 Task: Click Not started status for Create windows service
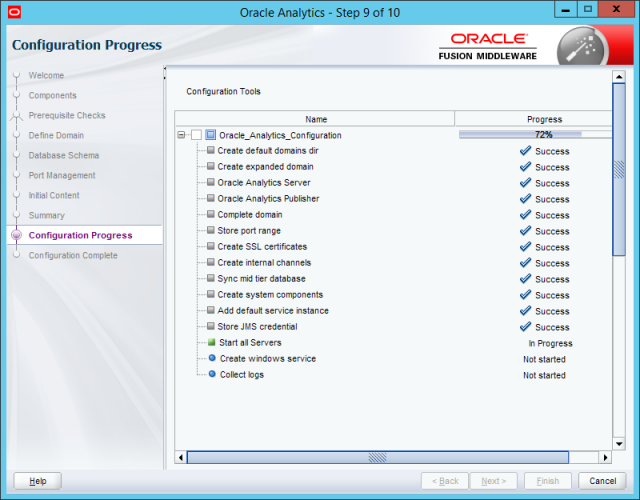(544, 359)
